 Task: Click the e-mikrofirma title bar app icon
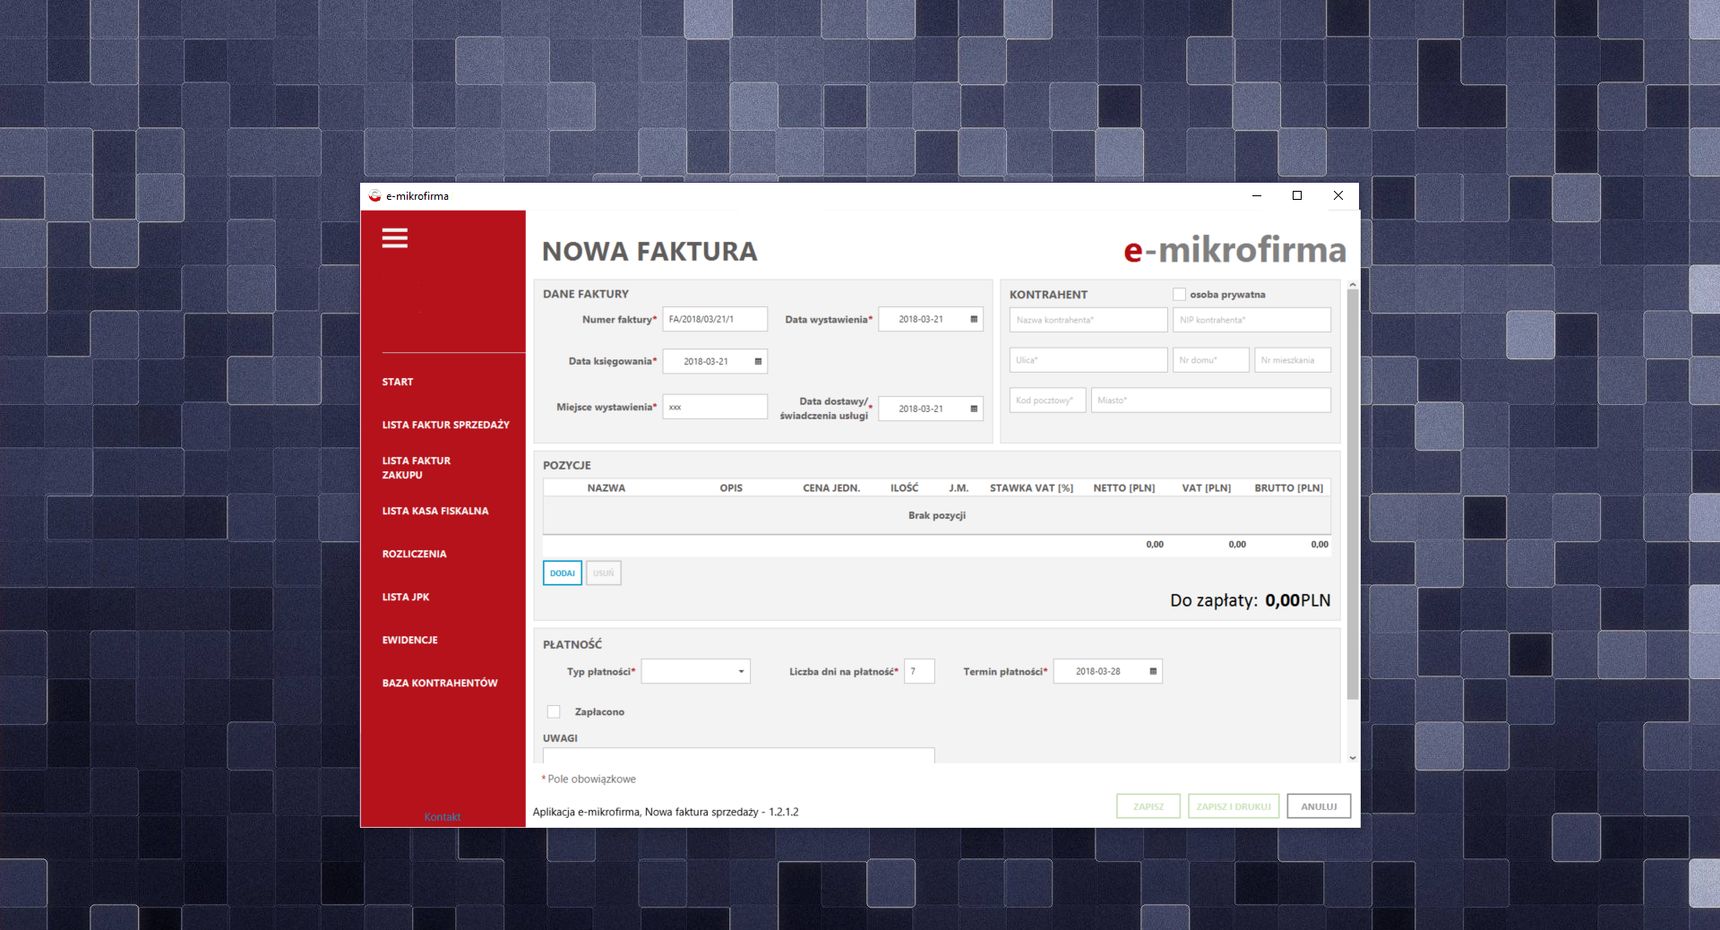point(375,196)
